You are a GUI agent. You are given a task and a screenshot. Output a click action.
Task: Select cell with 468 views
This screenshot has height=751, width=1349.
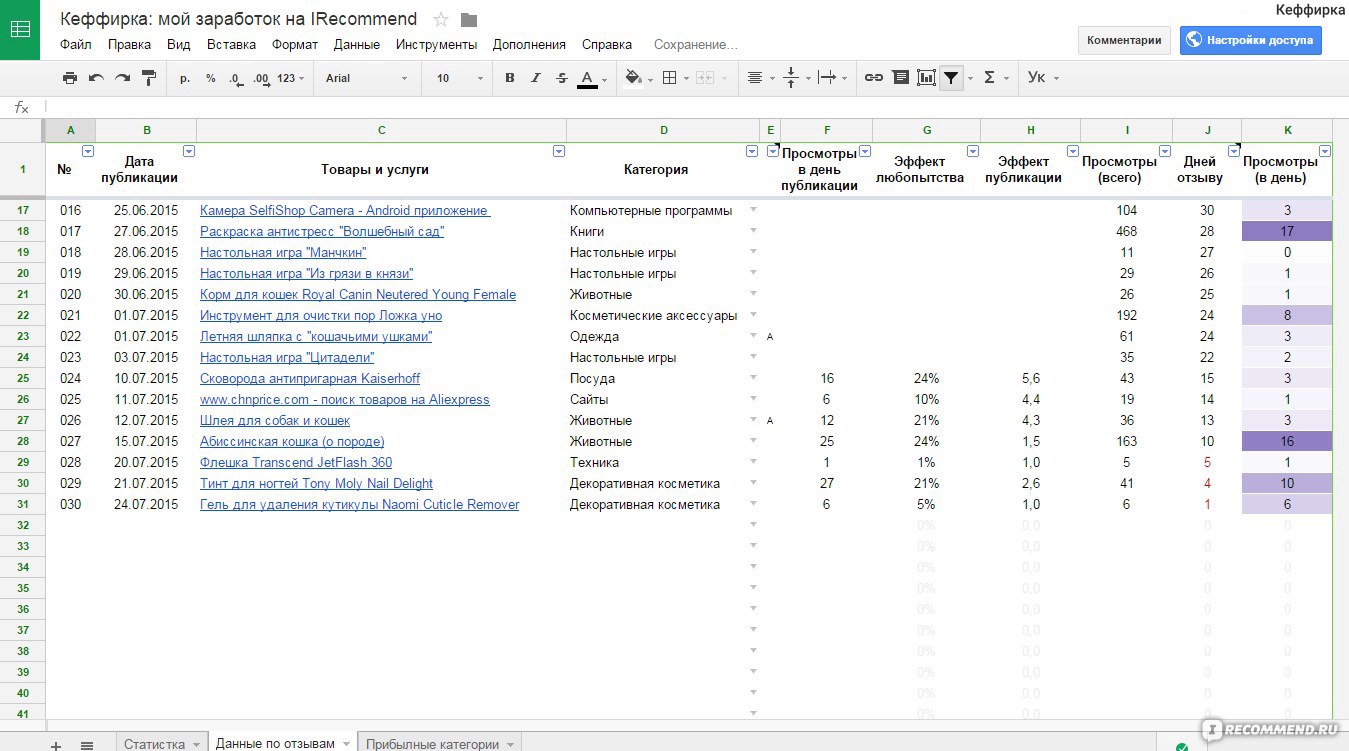[1126, 231]
